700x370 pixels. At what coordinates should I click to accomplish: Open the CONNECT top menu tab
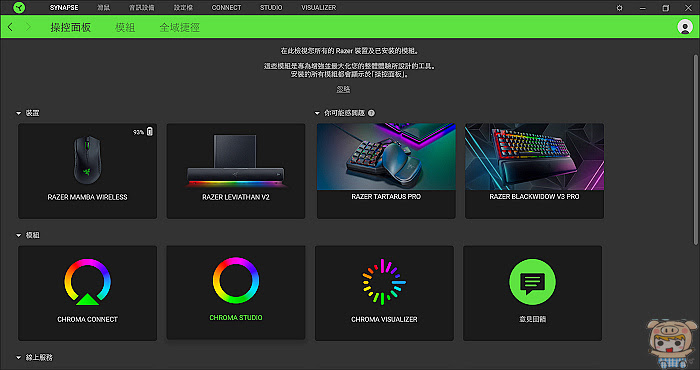(x=226, y=8)
